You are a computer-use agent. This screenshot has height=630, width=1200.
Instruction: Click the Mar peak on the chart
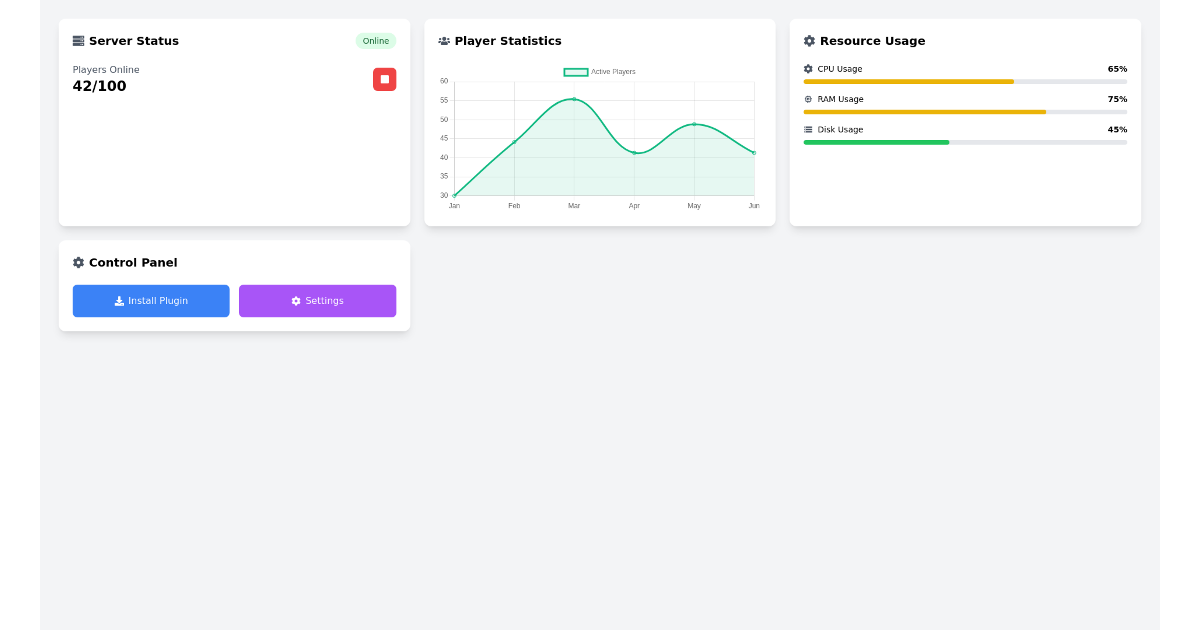coord(574,99)
